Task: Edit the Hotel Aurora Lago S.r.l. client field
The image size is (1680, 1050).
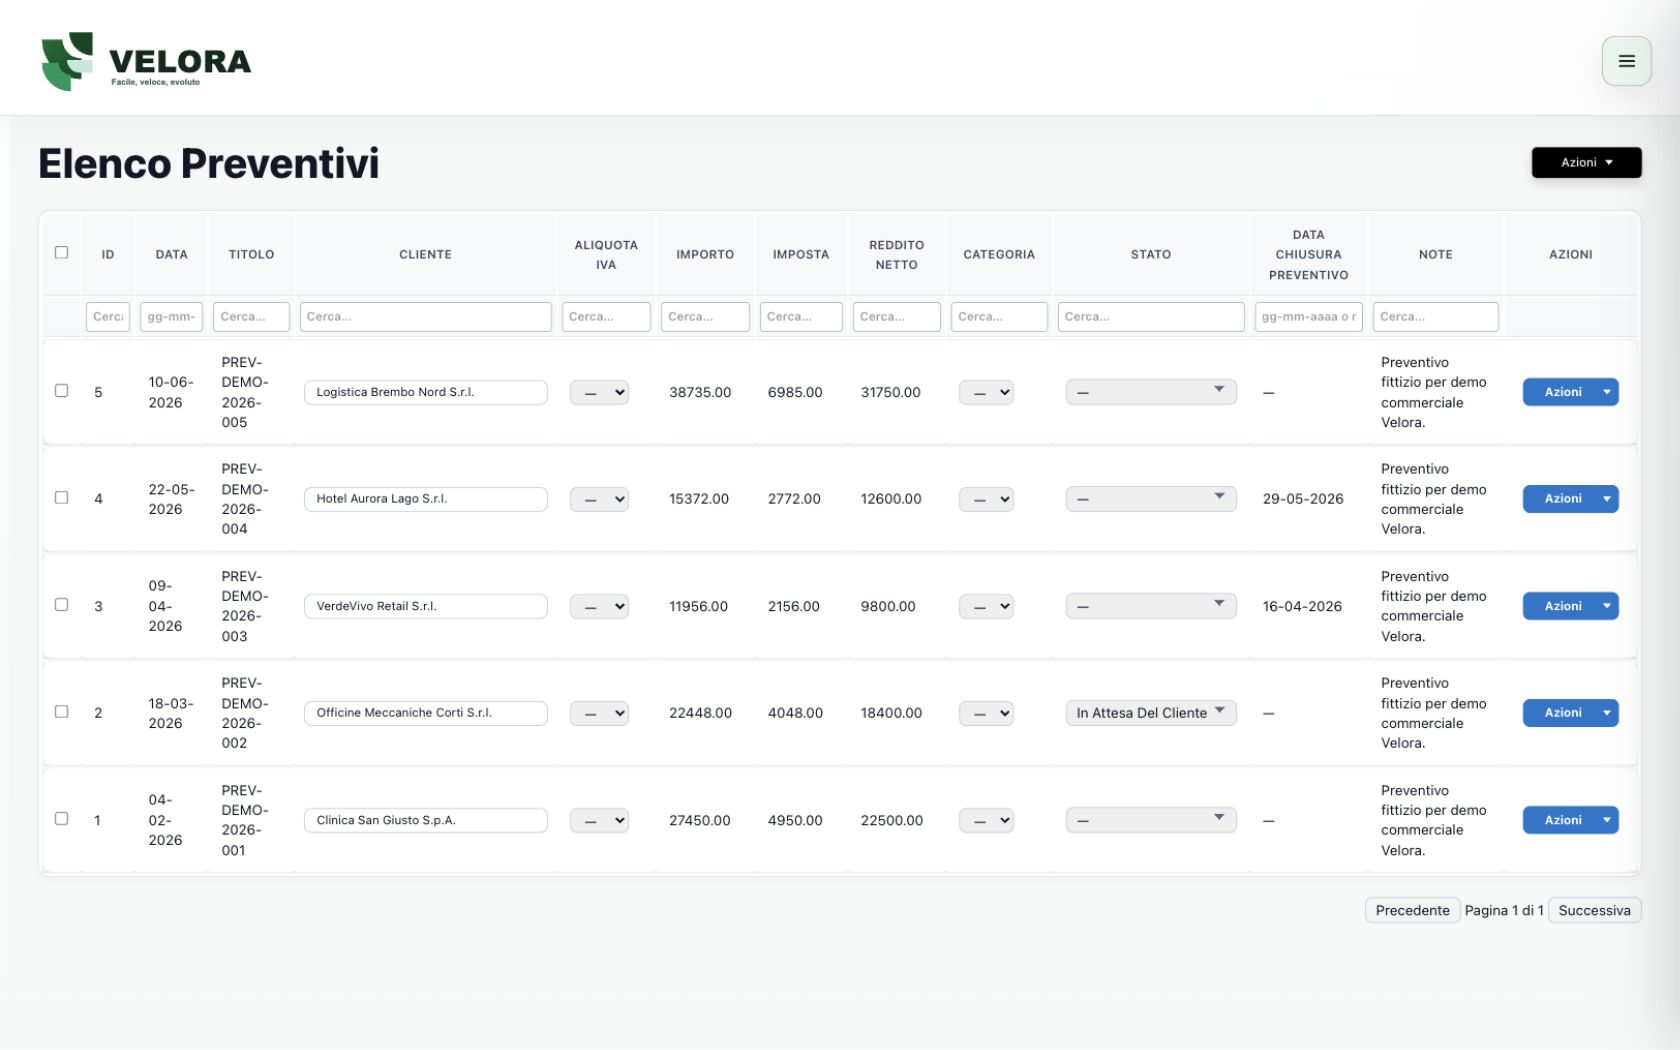Action: pyautogui.click(x=425, y=499)
